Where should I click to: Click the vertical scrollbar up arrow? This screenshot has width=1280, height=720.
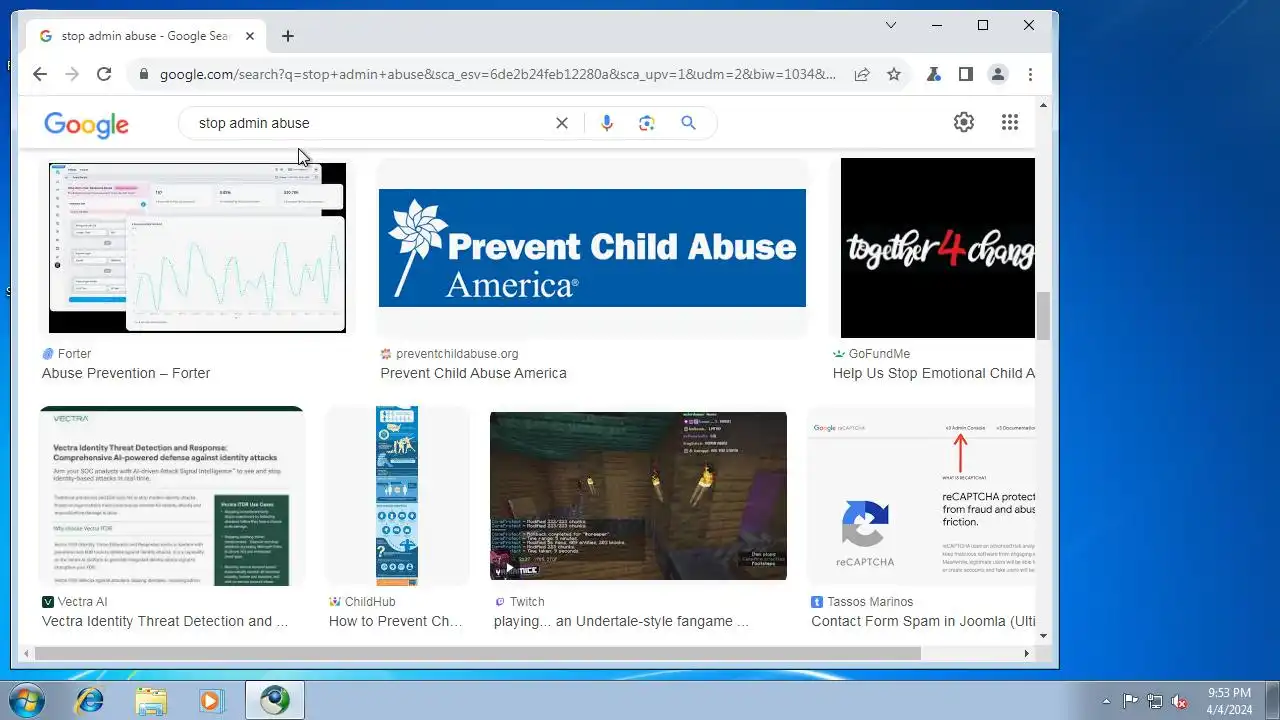tap(1044, 104)
